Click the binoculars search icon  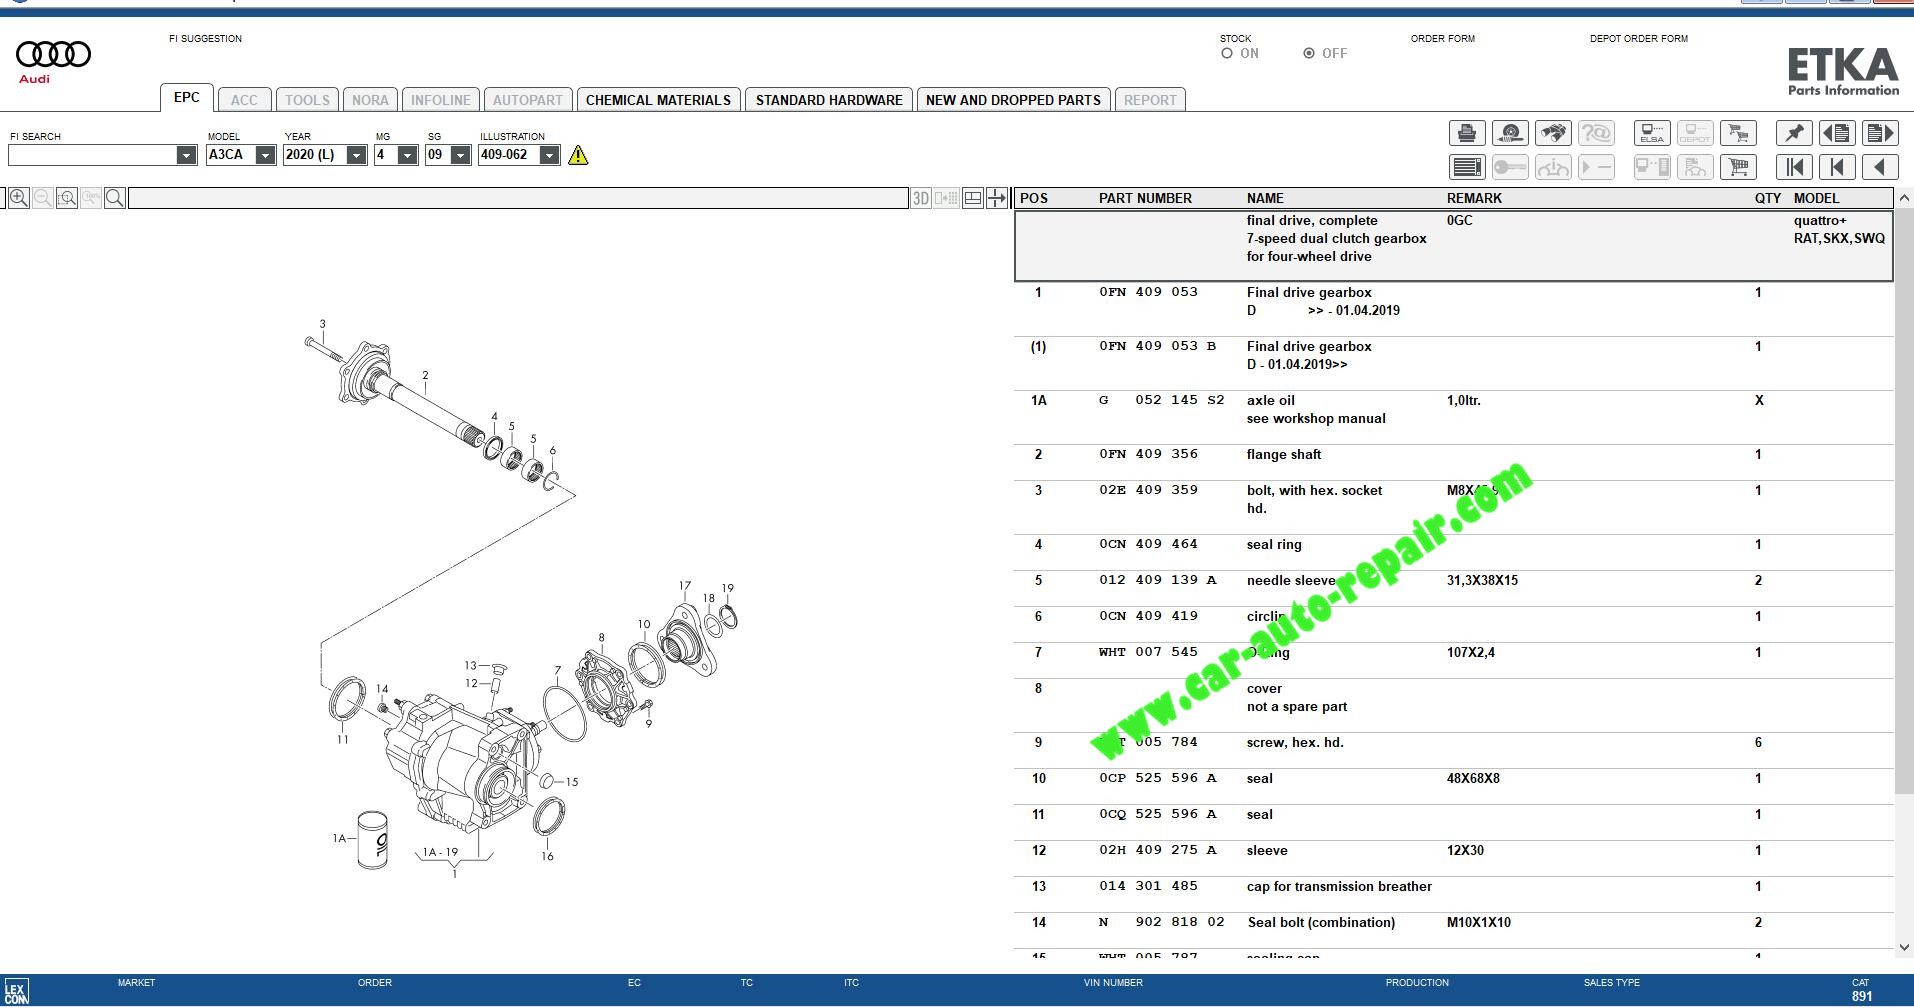point(1553,133)
